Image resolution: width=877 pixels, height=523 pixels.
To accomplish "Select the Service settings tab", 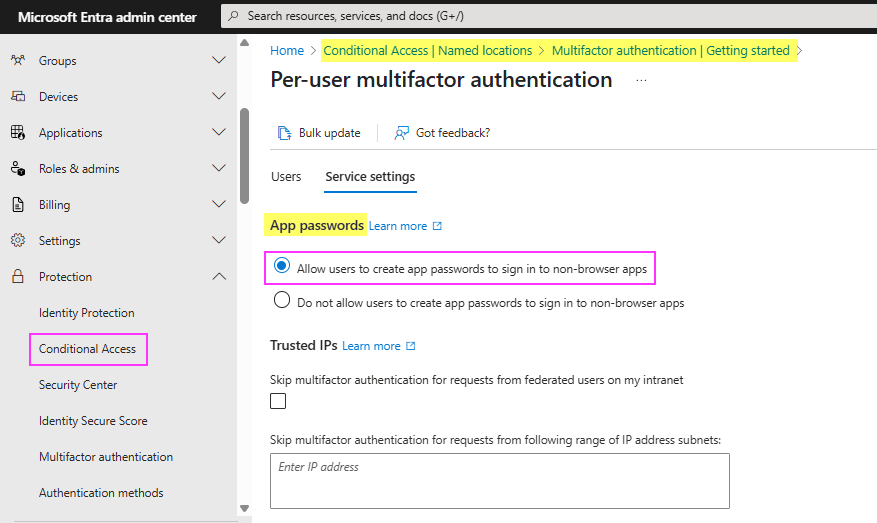I will 370,177.
